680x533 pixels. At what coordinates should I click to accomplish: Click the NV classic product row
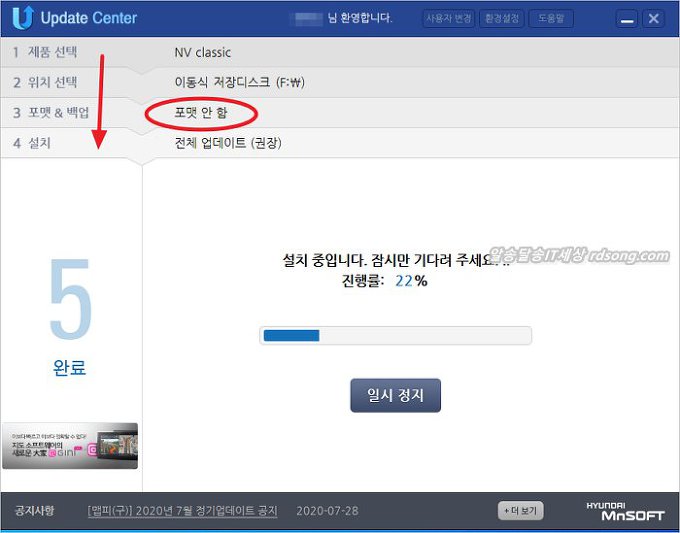(202, 52)
